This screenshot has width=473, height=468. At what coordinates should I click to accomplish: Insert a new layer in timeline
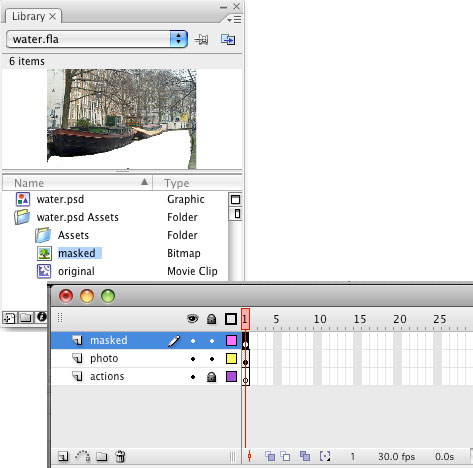pos(63,456)
